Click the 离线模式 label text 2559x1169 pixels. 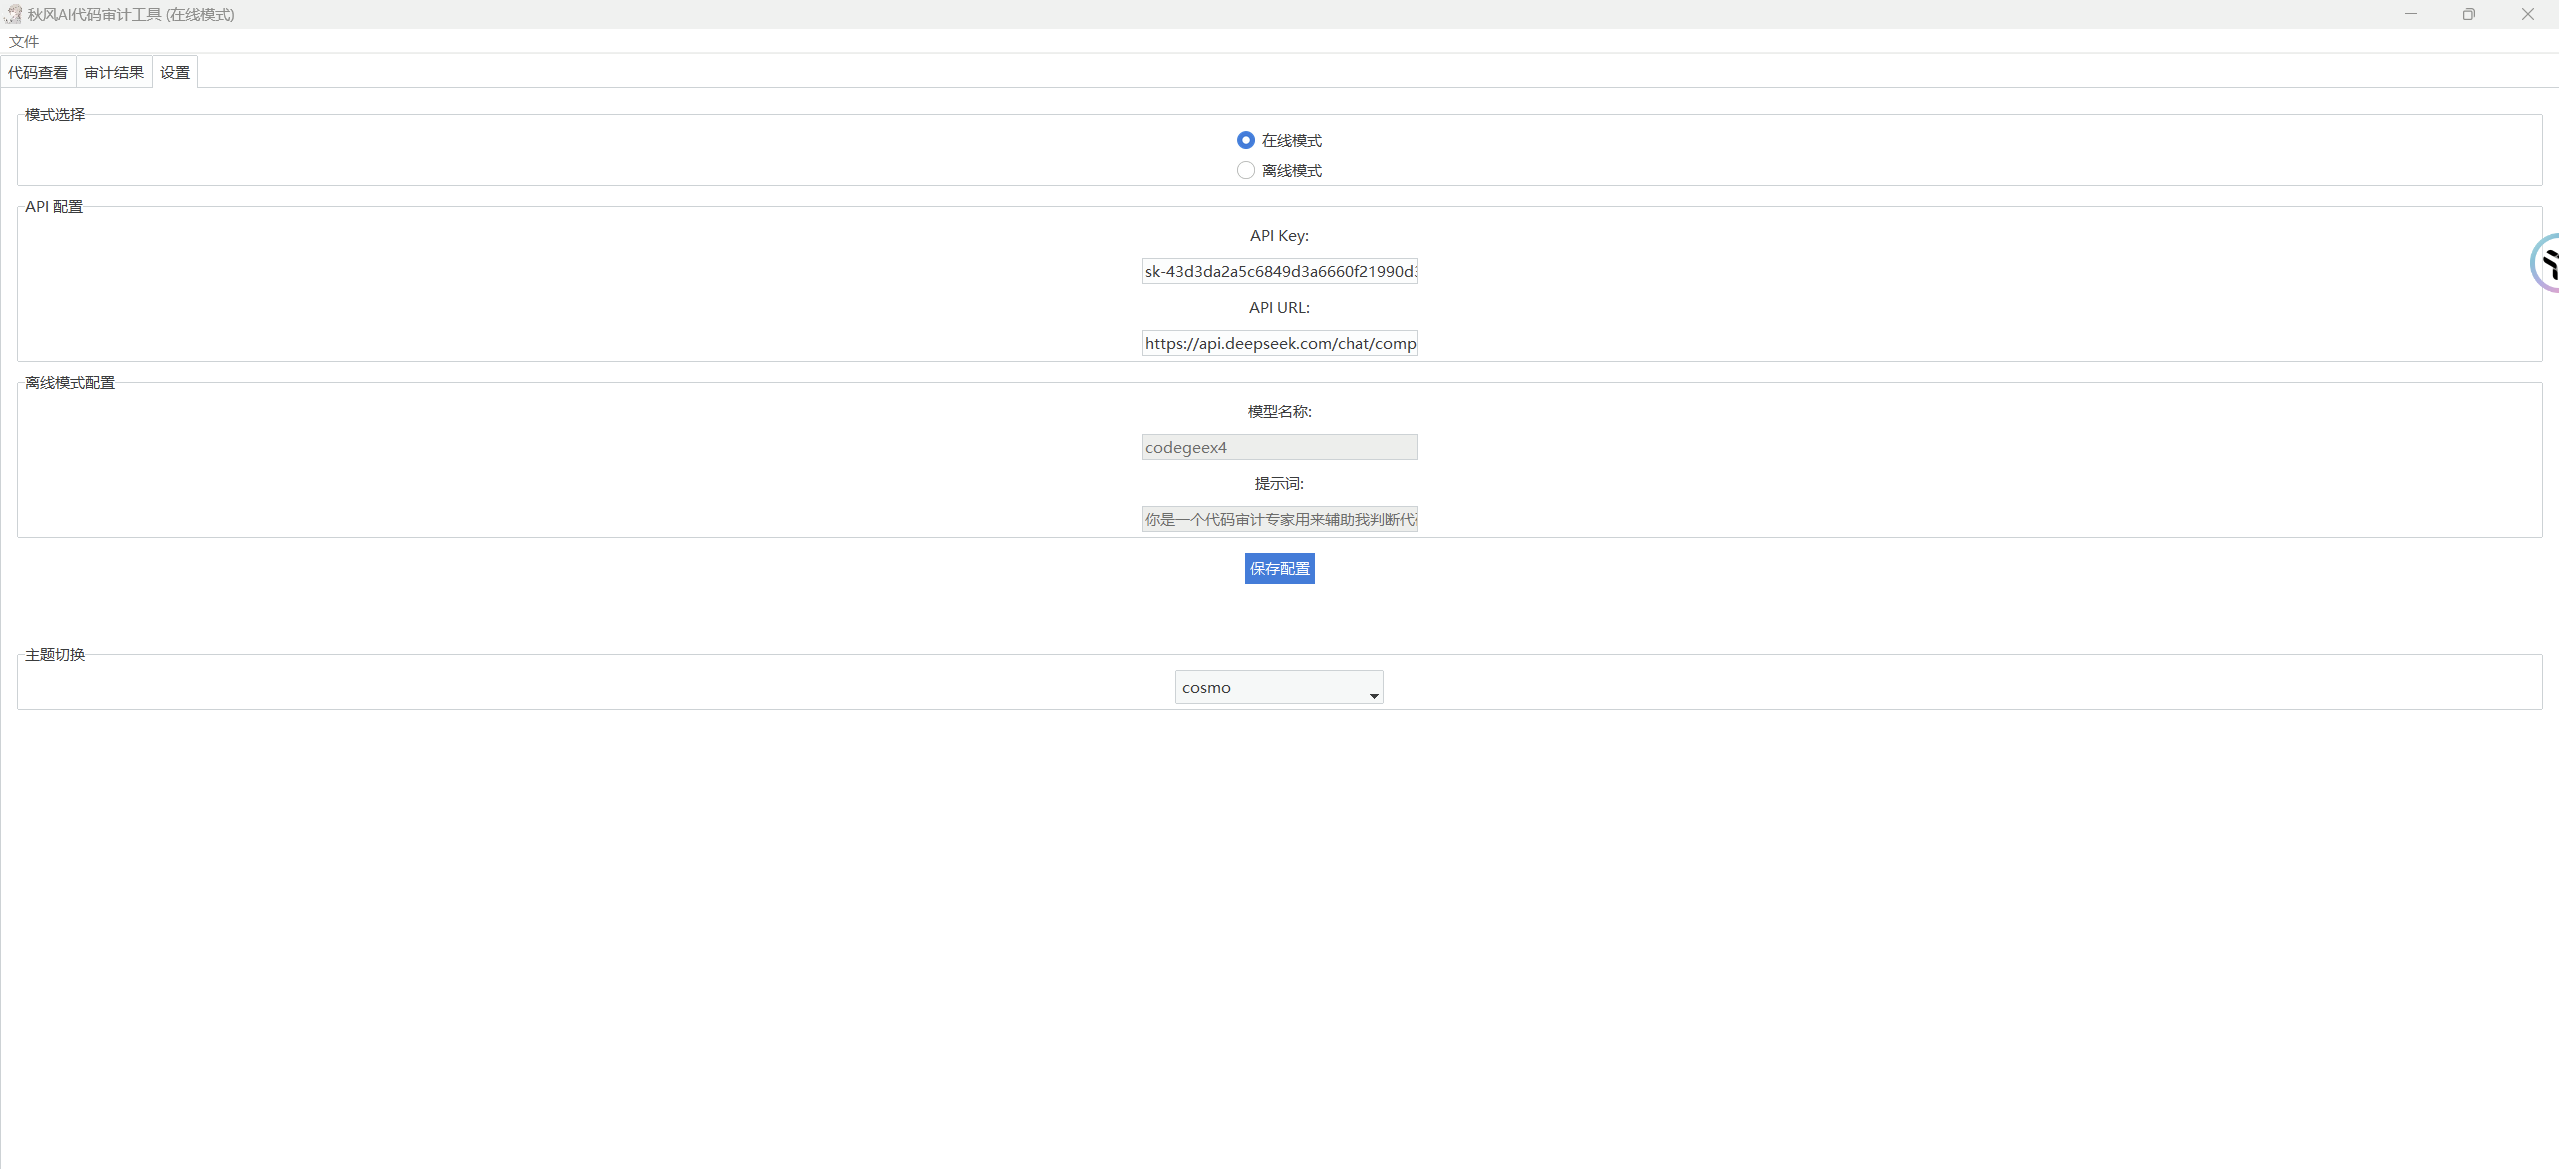click(x=1291, y=170)
